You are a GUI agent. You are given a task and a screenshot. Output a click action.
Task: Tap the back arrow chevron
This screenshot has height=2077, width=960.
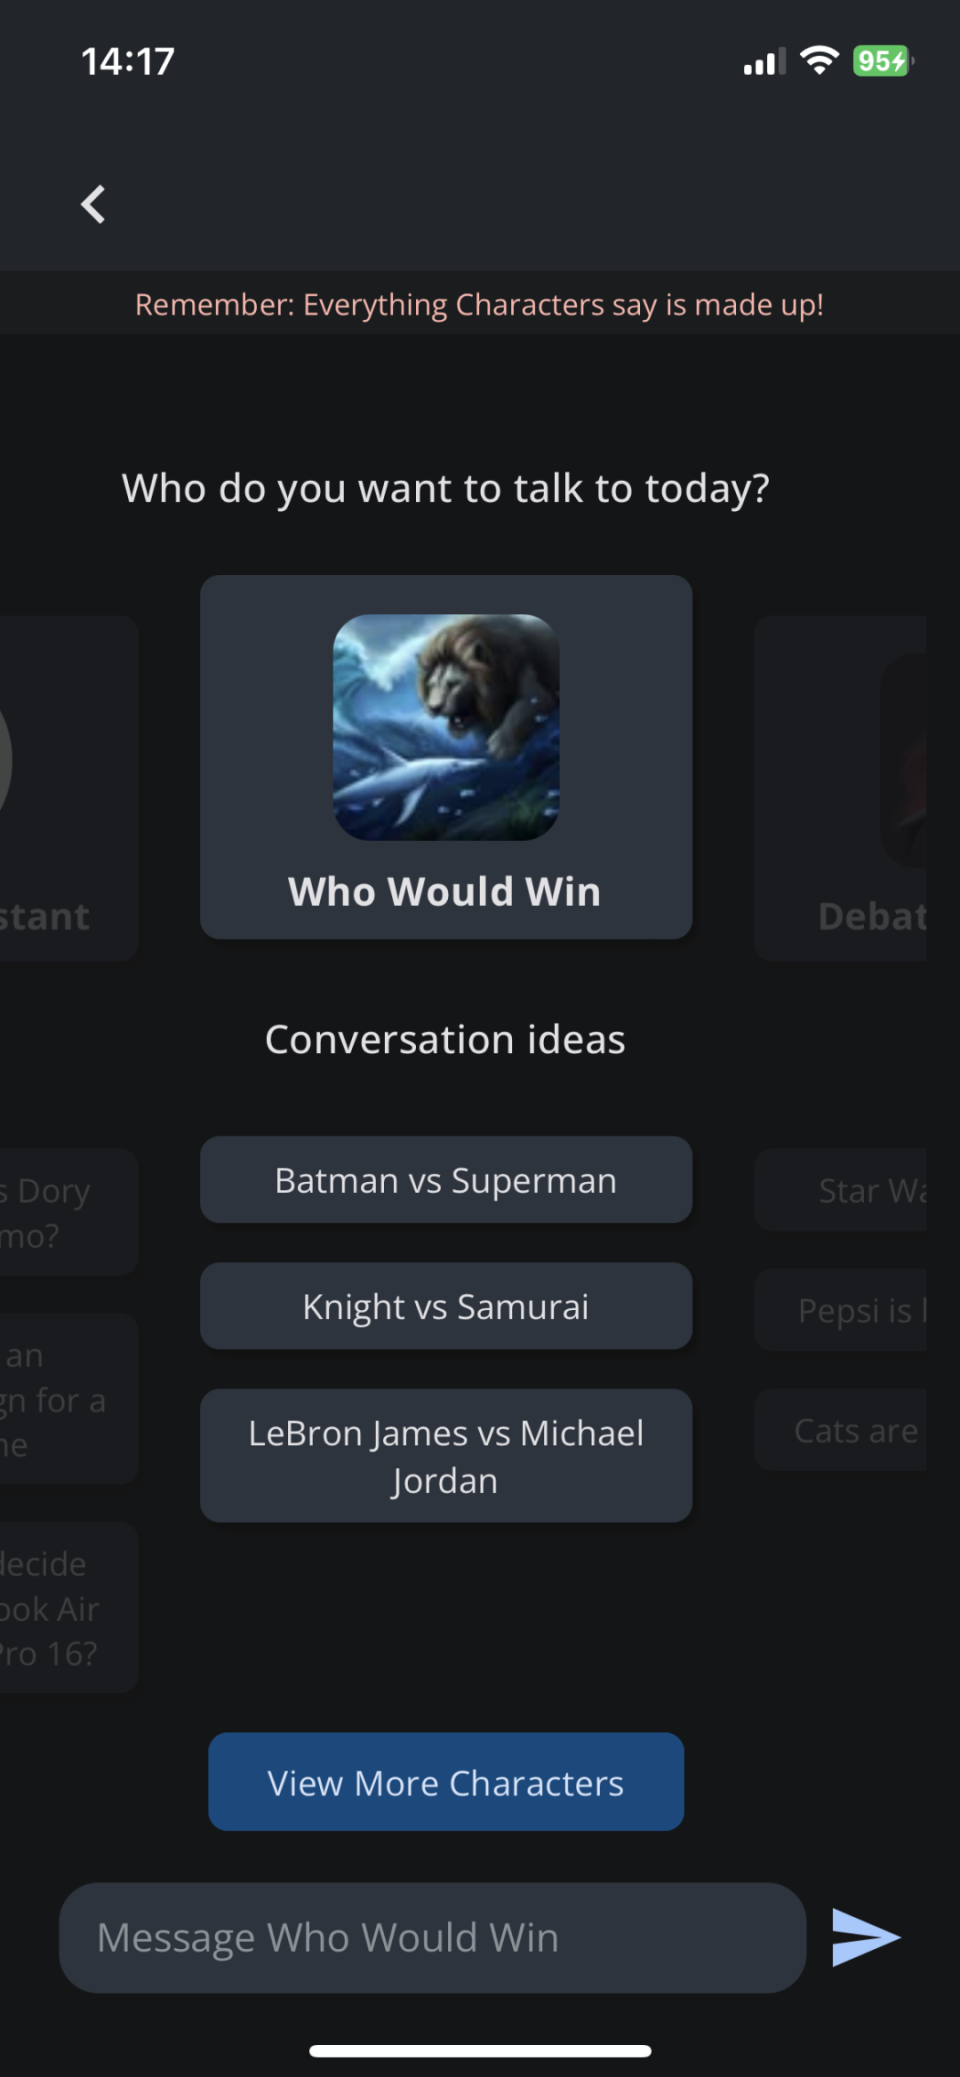pos(93,204)
